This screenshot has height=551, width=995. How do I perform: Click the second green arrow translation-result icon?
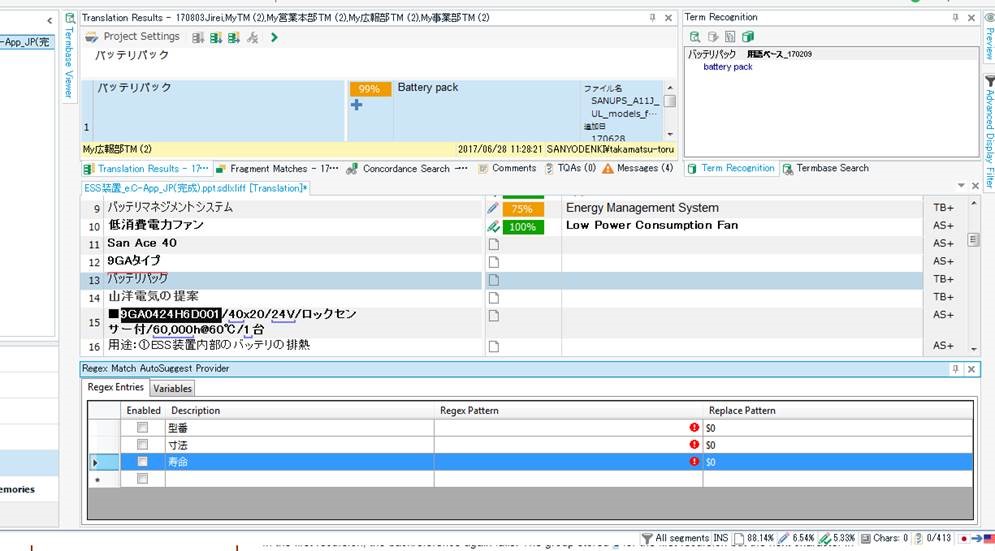pos(216,37)
